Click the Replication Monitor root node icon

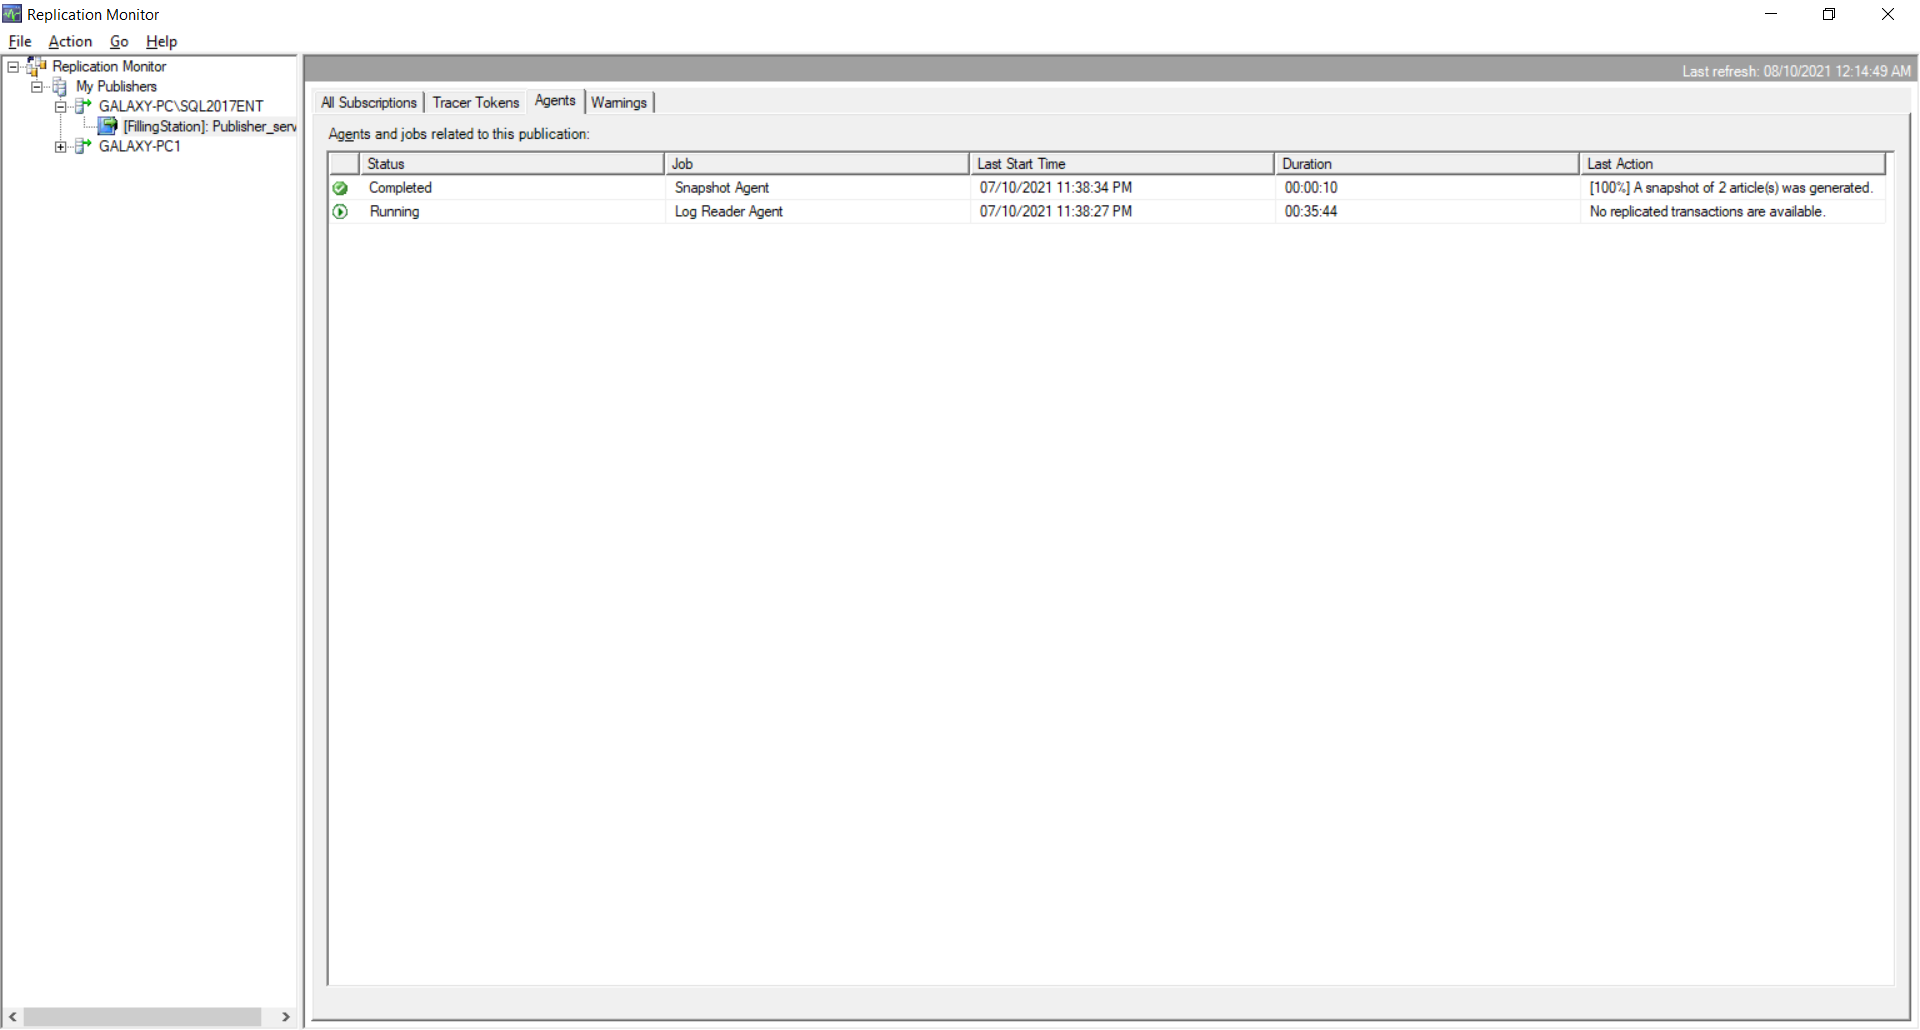pos(37,66)
